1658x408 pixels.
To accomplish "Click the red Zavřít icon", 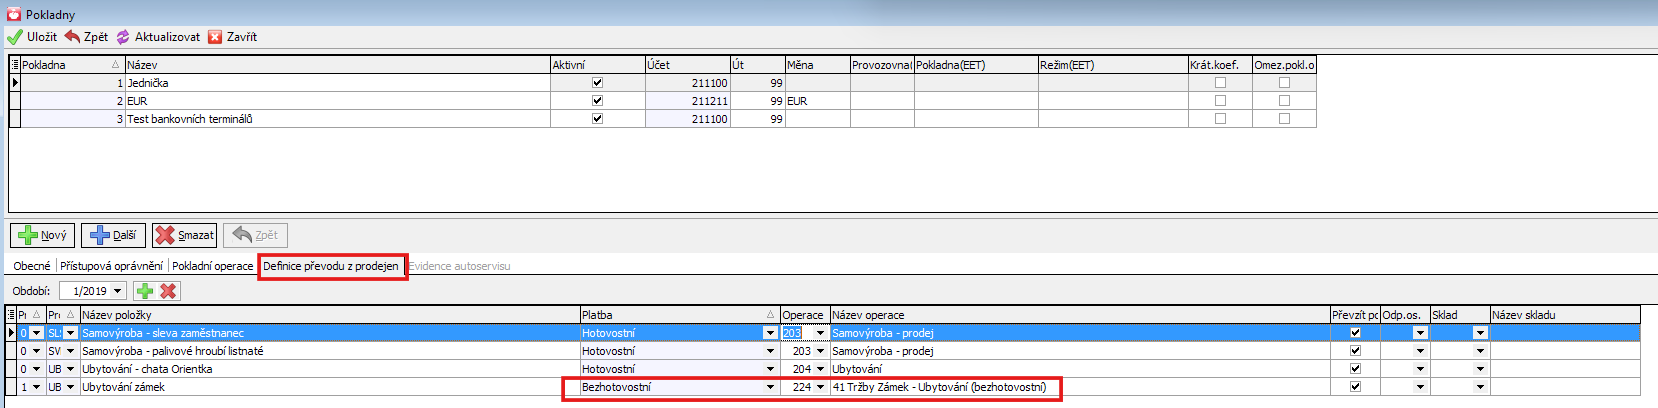I will coord(215,37).
